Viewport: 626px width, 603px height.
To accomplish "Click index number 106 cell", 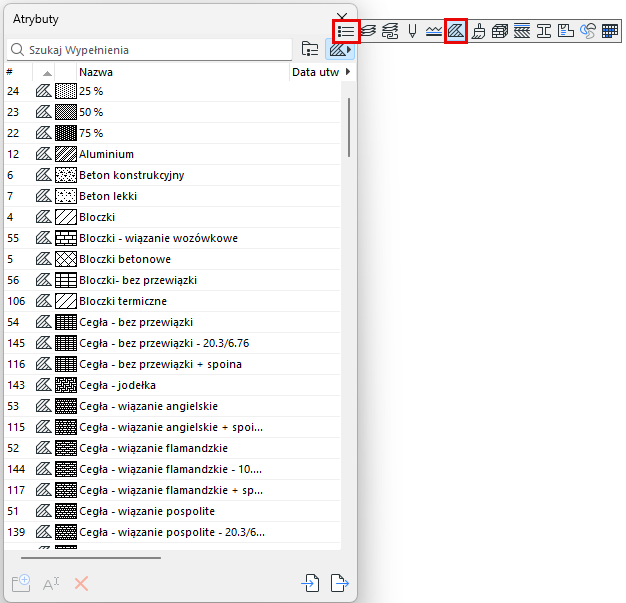I will coord(16,301).
